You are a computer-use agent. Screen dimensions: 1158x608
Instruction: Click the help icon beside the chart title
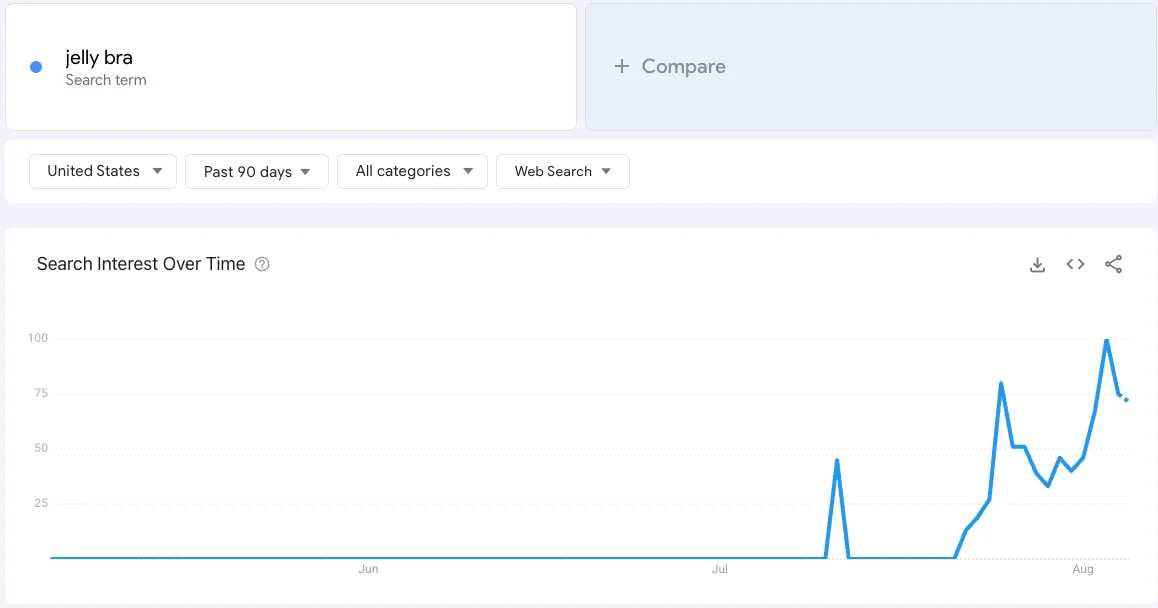(261, 264)
